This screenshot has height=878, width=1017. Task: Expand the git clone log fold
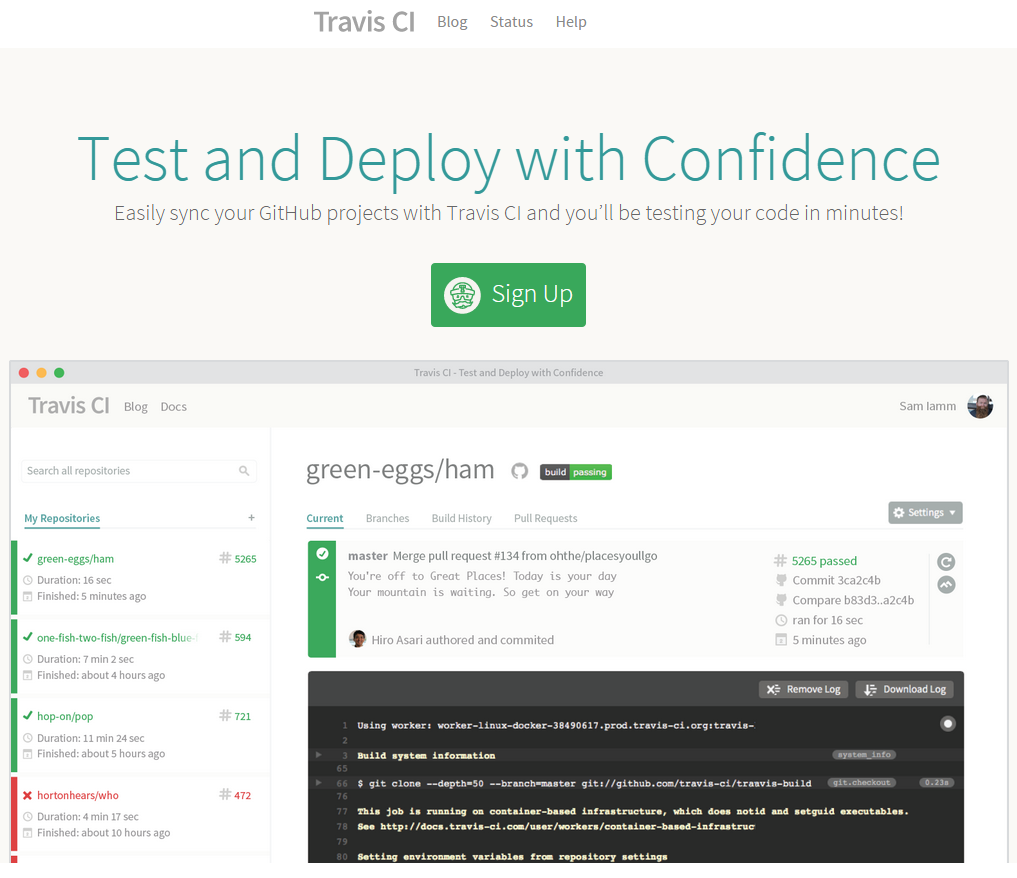click(x=318, y=783)
